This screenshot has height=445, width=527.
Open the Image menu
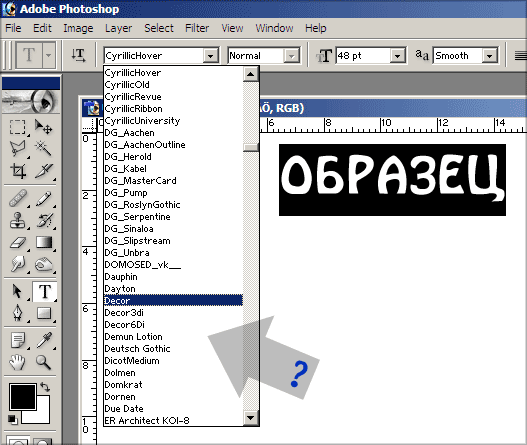(x=78, y=28)
